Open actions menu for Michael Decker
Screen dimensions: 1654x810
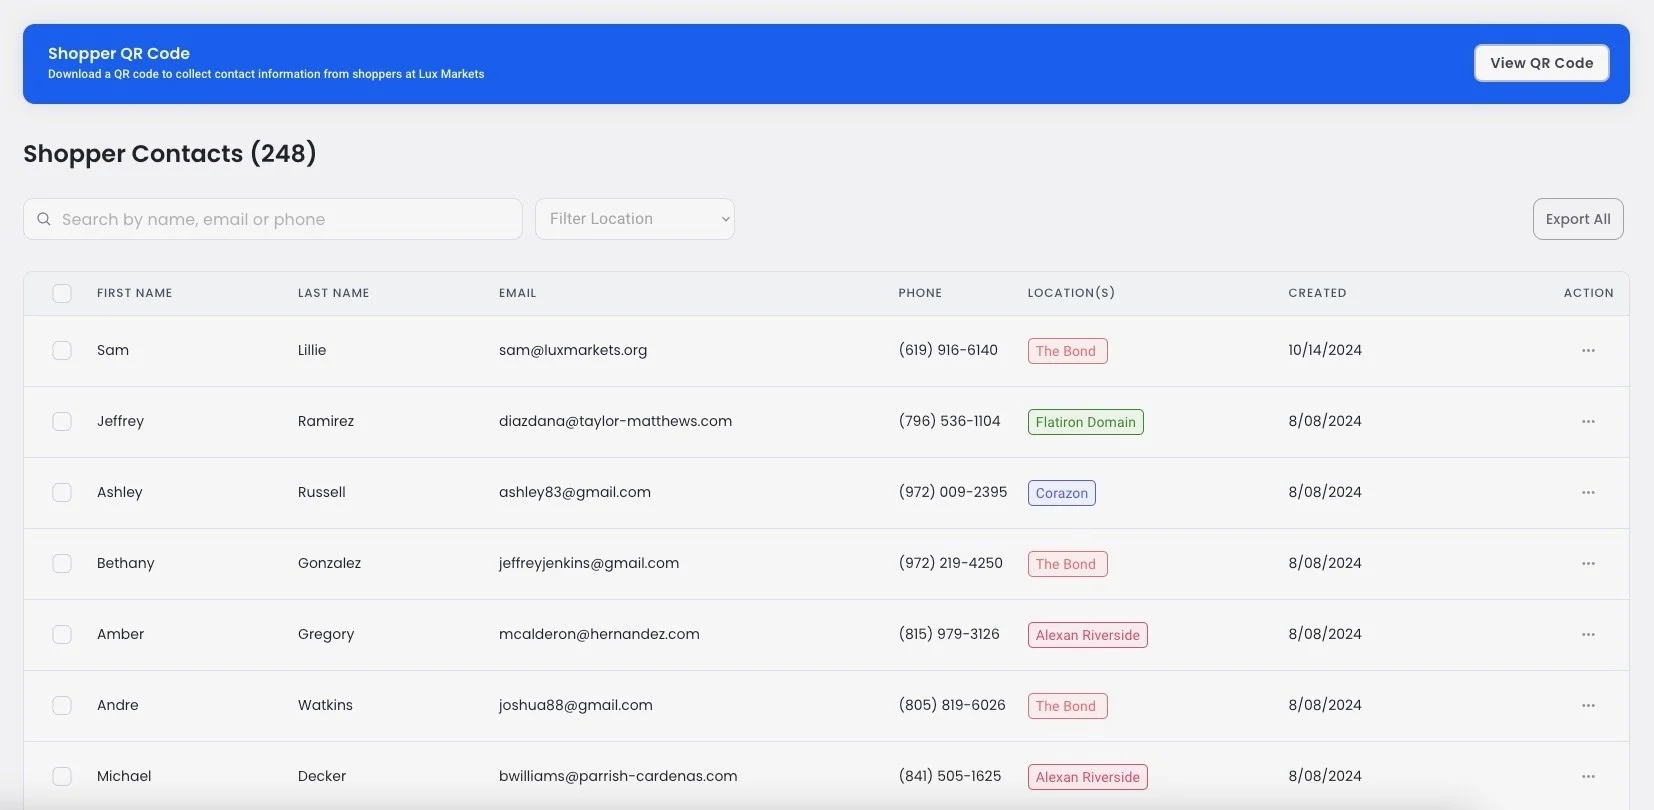[x=1588, y=777]
